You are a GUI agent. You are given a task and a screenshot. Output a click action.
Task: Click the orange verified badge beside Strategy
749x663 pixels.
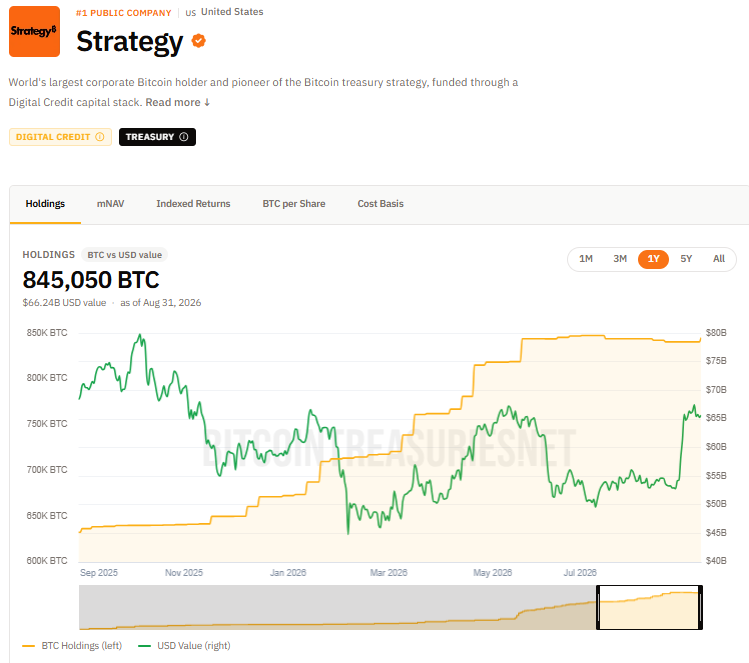pyautogui.click(x=199, y=41)
